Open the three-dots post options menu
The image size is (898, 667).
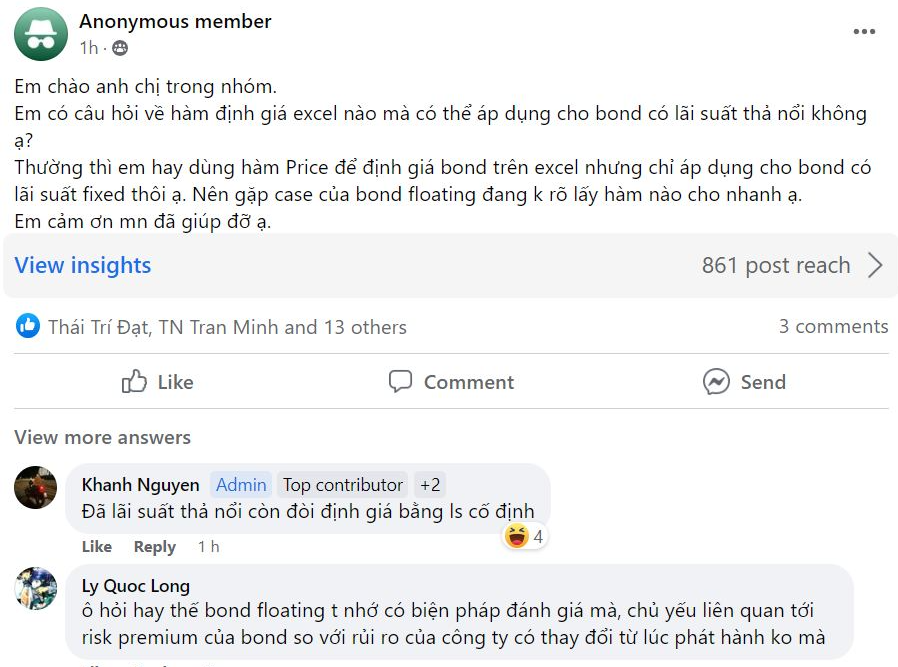[x=864, y=32]
